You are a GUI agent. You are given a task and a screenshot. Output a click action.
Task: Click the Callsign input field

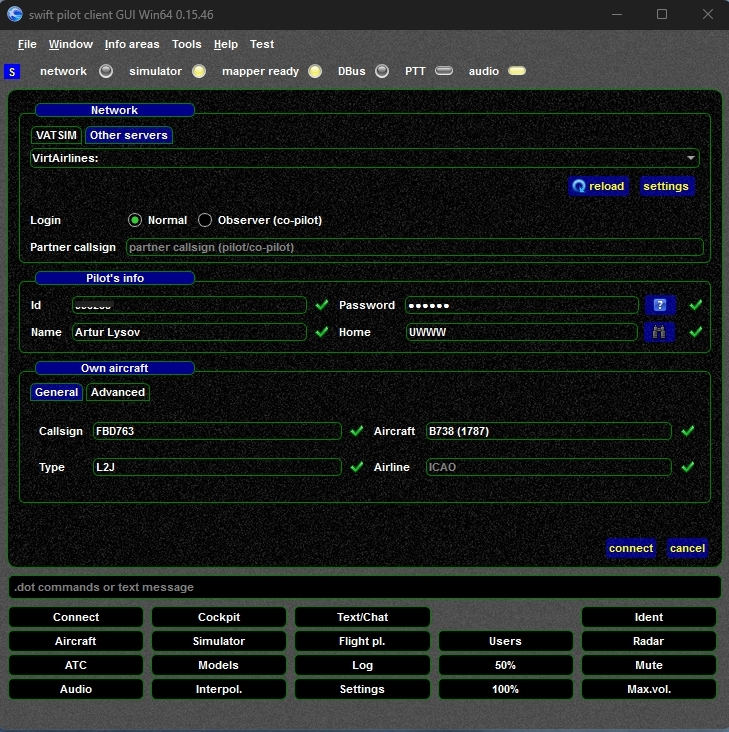215,431
